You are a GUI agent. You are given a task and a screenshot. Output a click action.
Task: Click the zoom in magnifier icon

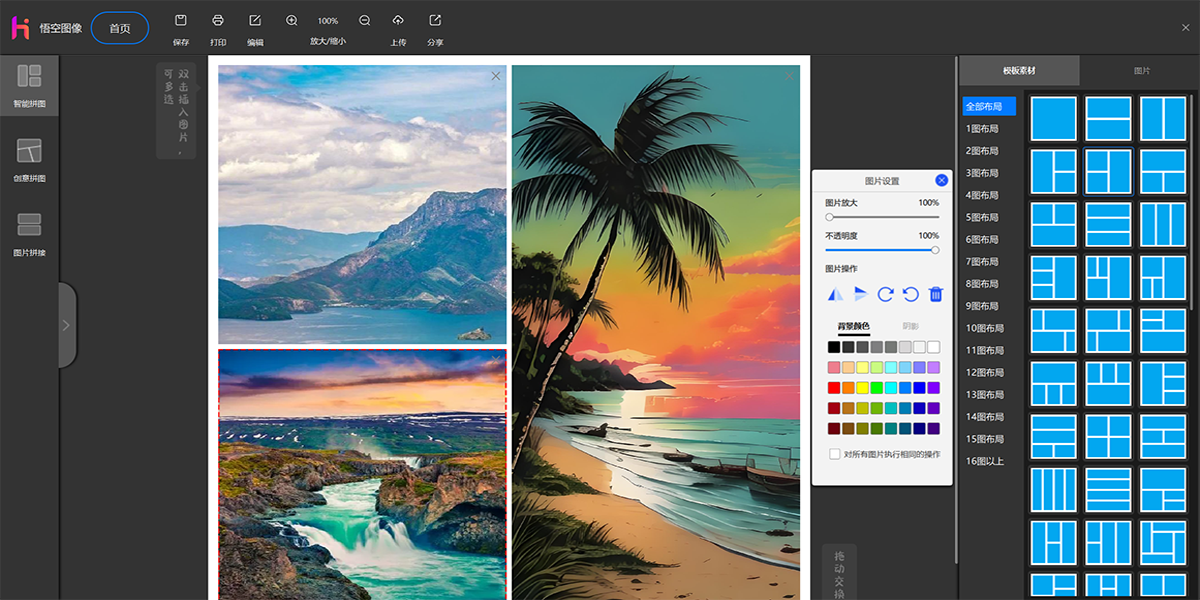291,21
